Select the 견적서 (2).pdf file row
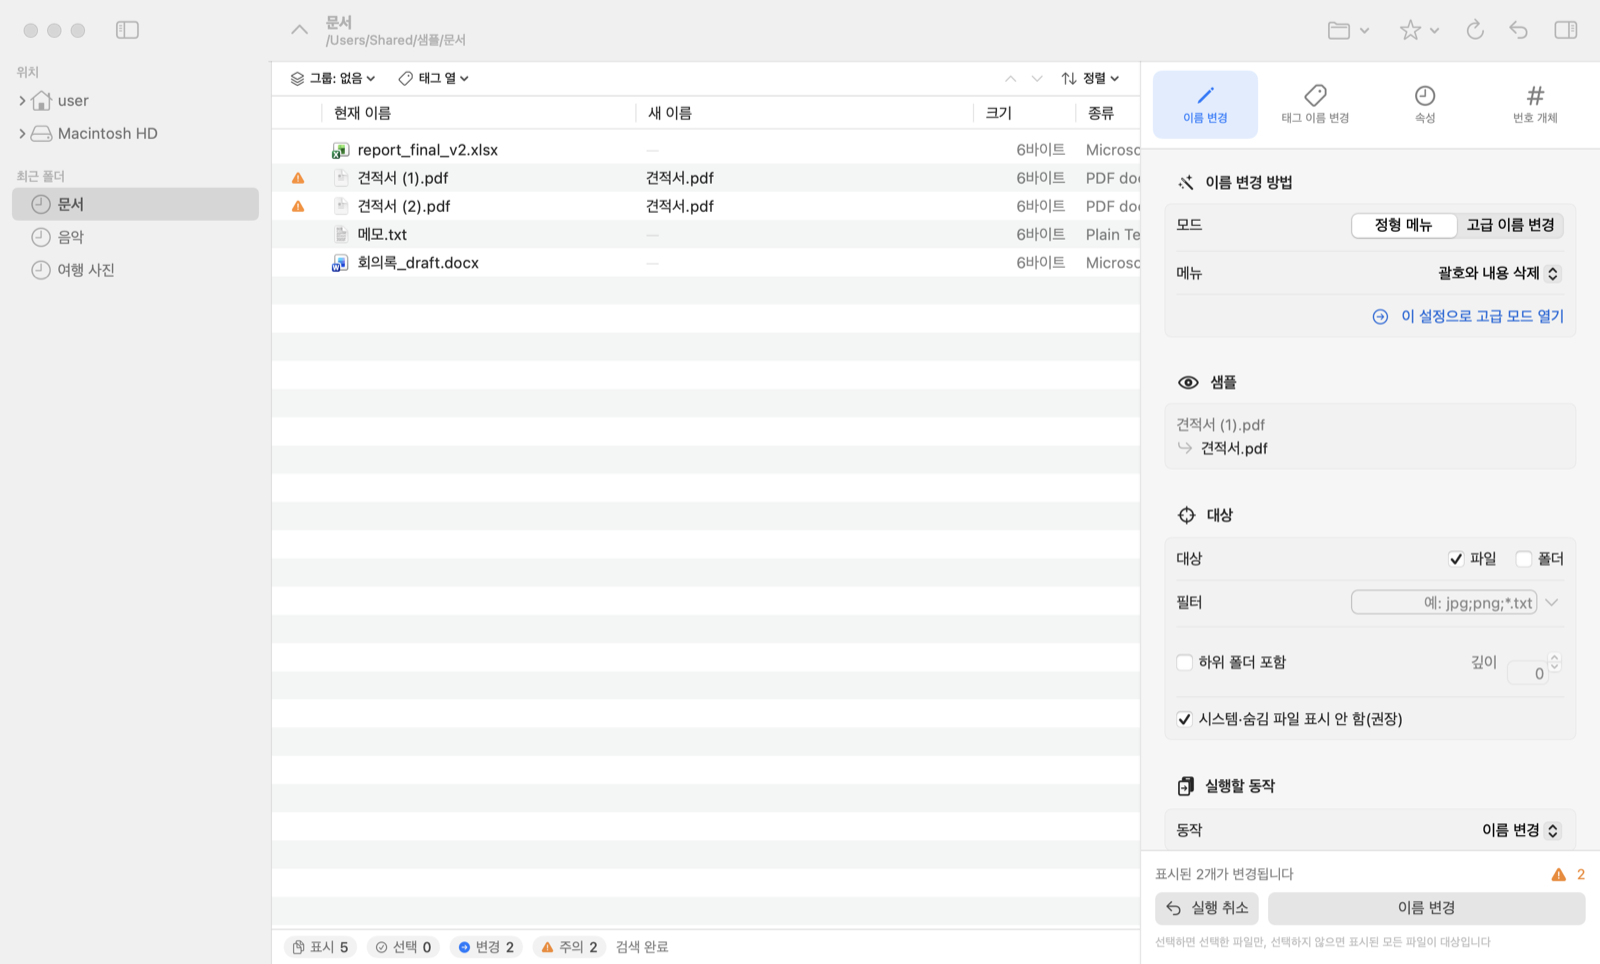The width and height of the screenshot is (1600, 964). click(706, 206)
